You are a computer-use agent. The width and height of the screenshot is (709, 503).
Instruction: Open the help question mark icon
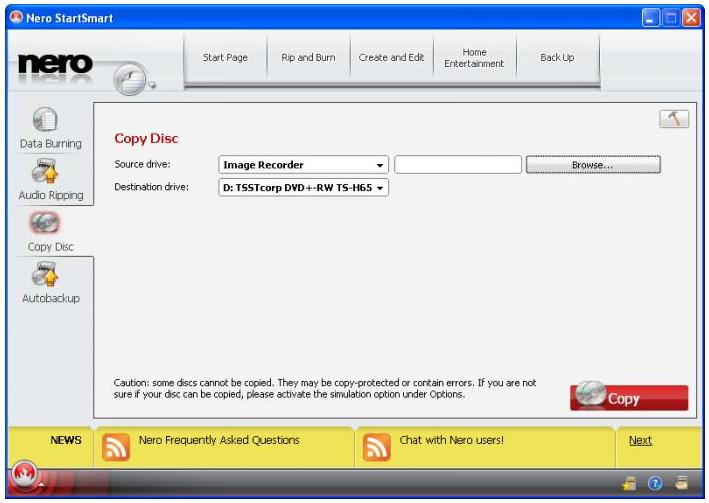coord(655,484)
